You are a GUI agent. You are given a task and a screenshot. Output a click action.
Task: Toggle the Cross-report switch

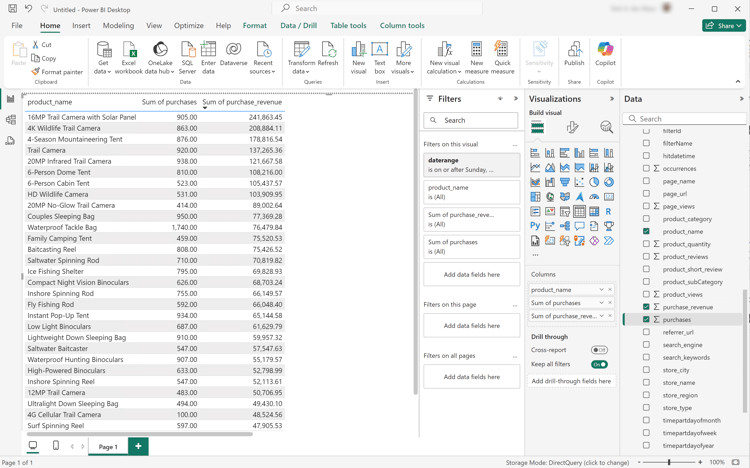pos(599,350)
